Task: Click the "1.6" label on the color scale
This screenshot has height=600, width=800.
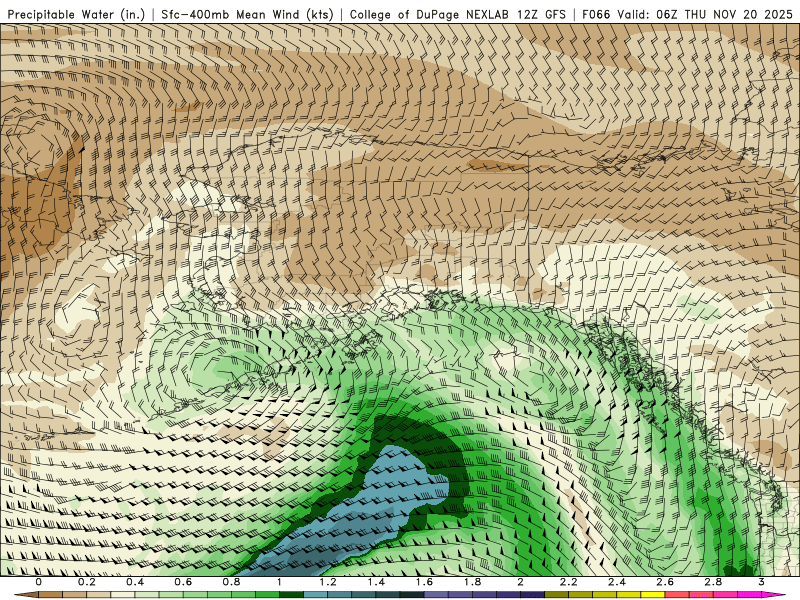Action: [x=424, y=582]
